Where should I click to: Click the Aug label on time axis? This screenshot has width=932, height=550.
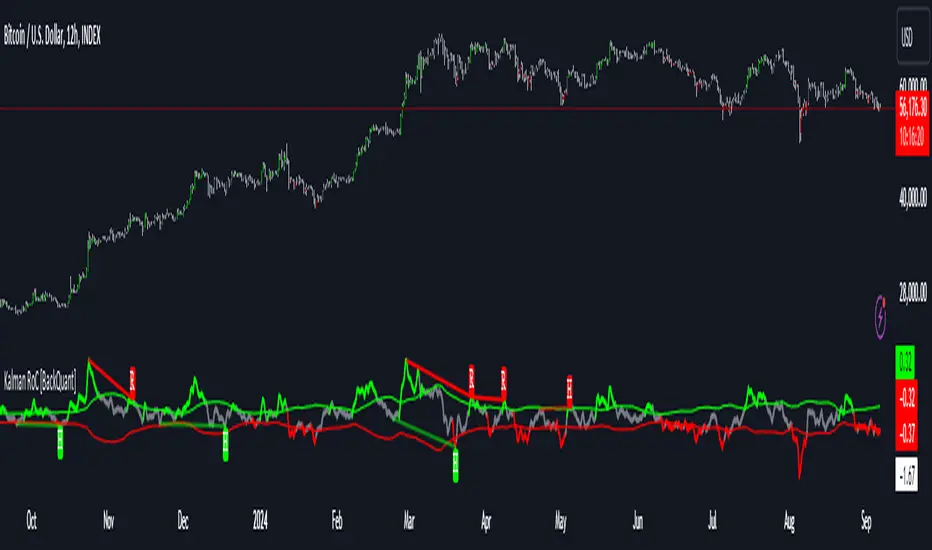(789, 521)
